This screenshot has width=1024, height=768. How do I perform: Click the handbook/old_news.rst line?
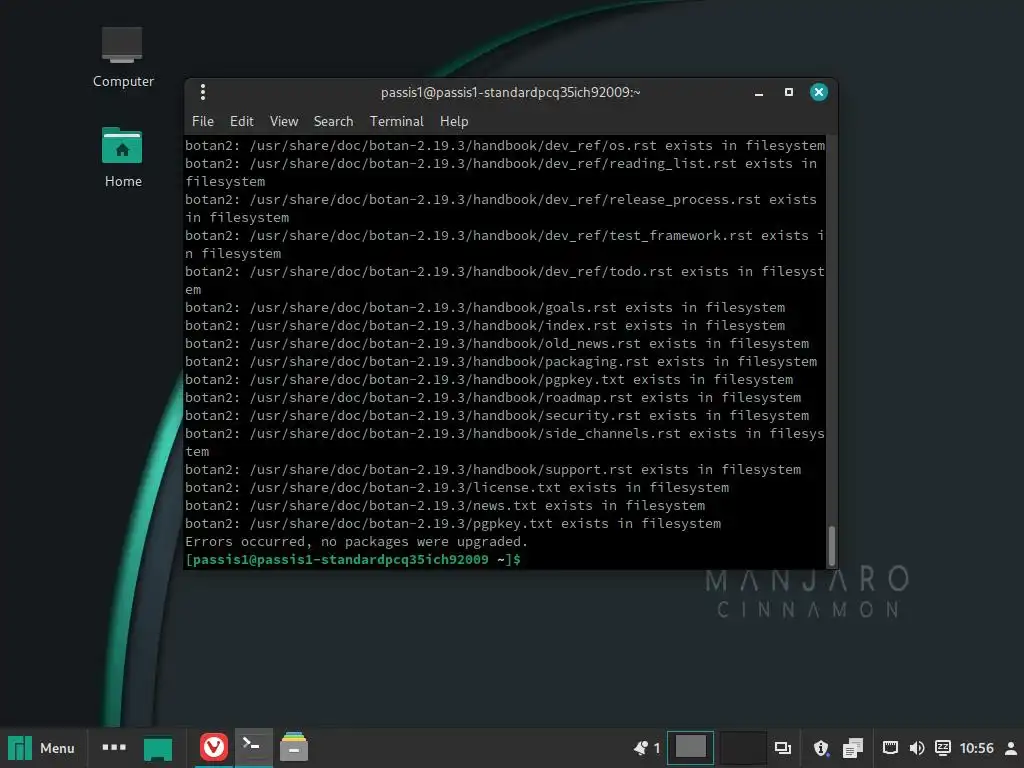[x=497, y=343]
